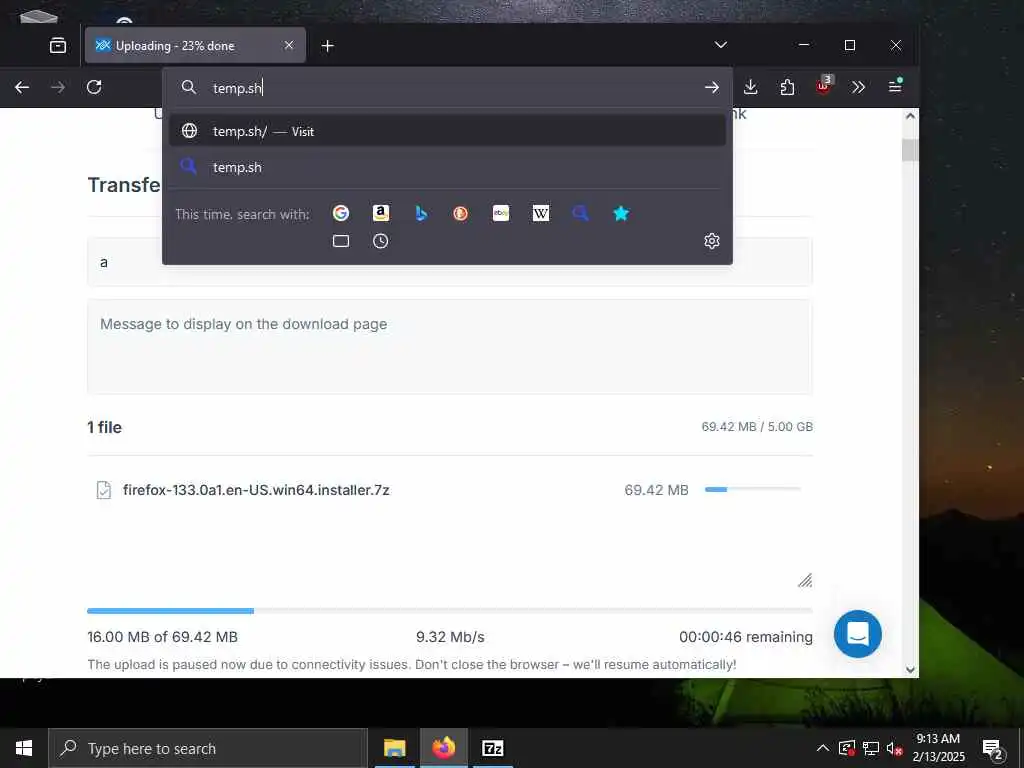The width and height of the screenshot is (1024, 768).
Task: Go back to previous page
Action: (22, 88)
